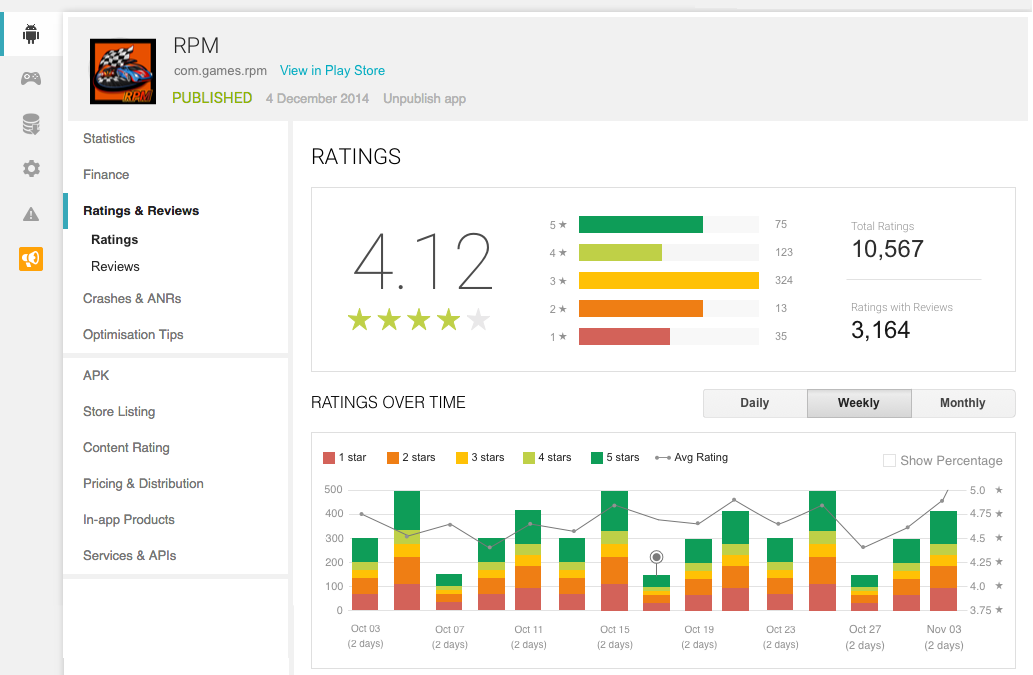1033x675 pixels.
Task: Click the RPM app logo thumbnail
Action: click(x=122, y=71)
